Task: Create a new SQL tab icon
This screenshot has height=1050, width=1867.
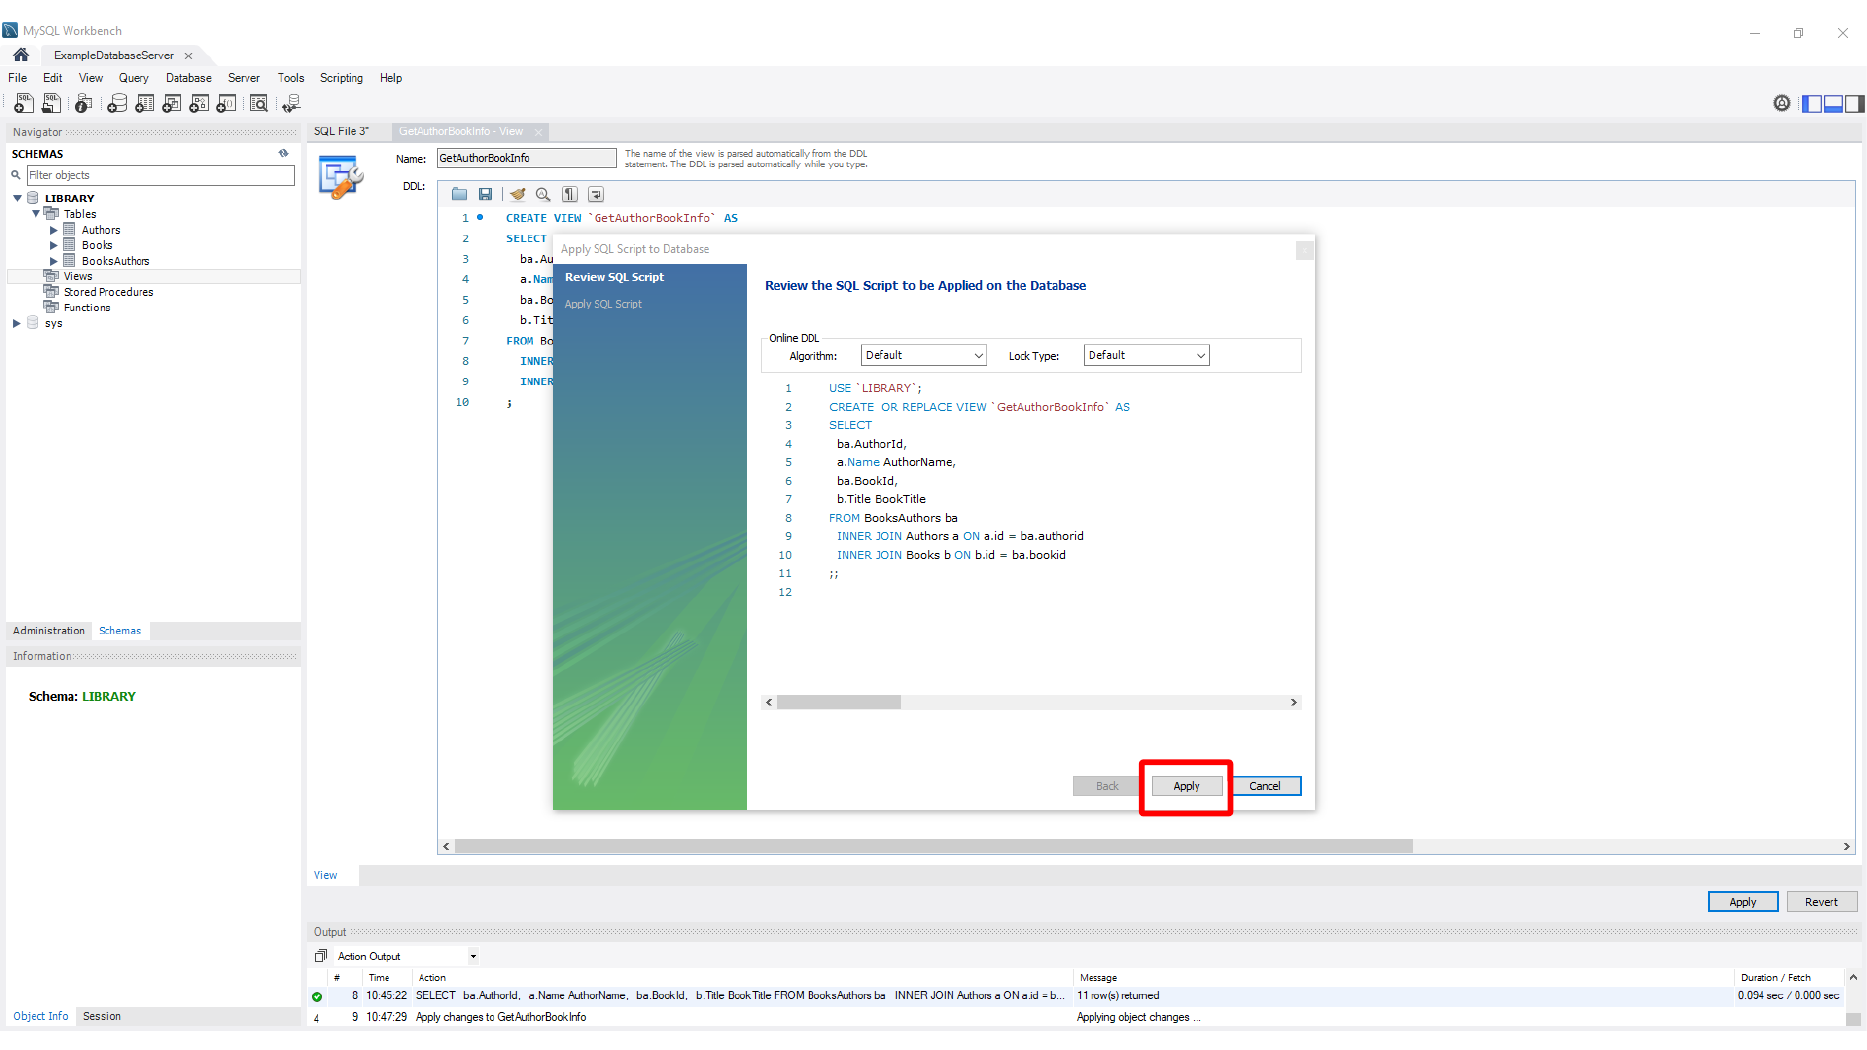Action: [23, 103]
